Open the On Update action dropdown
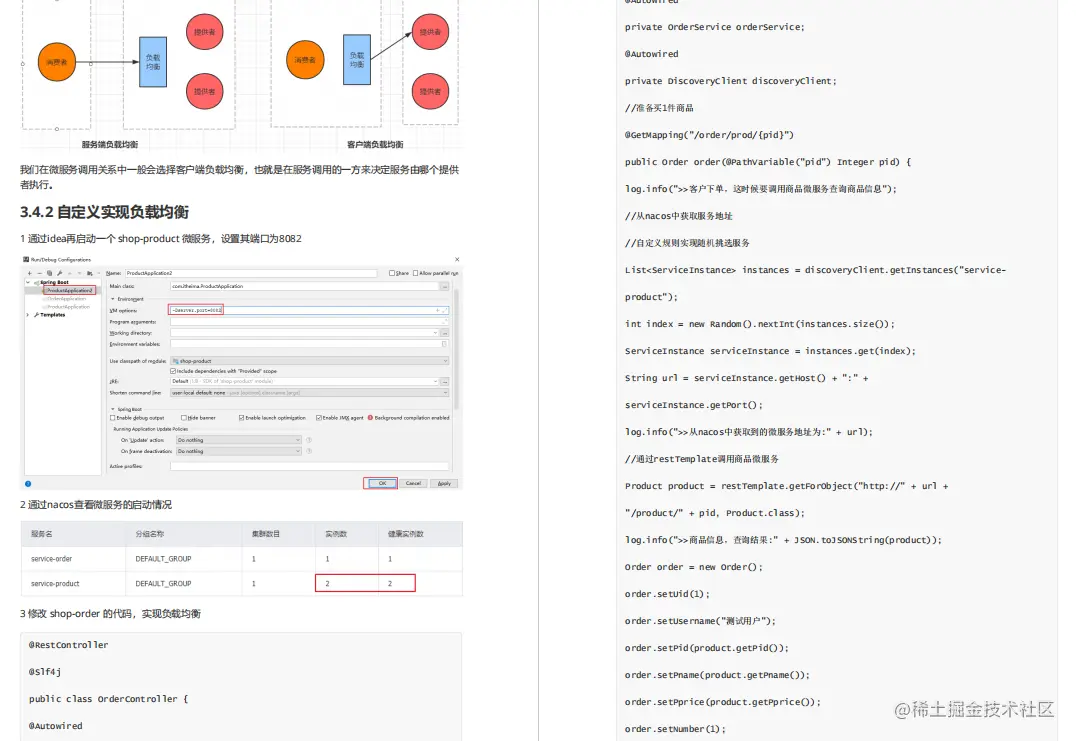Image resolution: width=1076 pixels, height=741 pixels. click(239, 440)
